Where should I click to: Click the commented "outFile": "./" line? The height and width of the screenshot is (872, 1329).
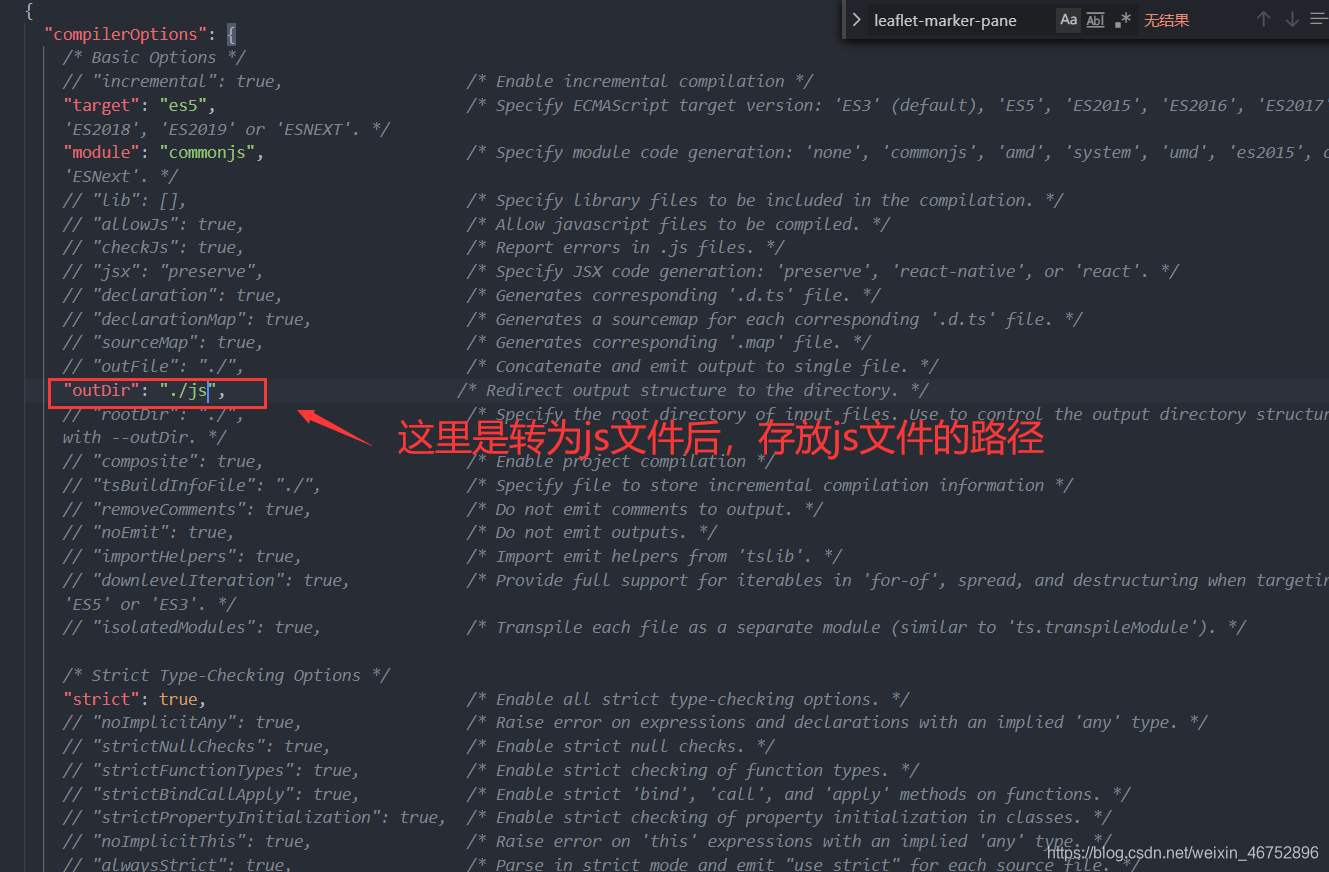[x=154, y=366]
